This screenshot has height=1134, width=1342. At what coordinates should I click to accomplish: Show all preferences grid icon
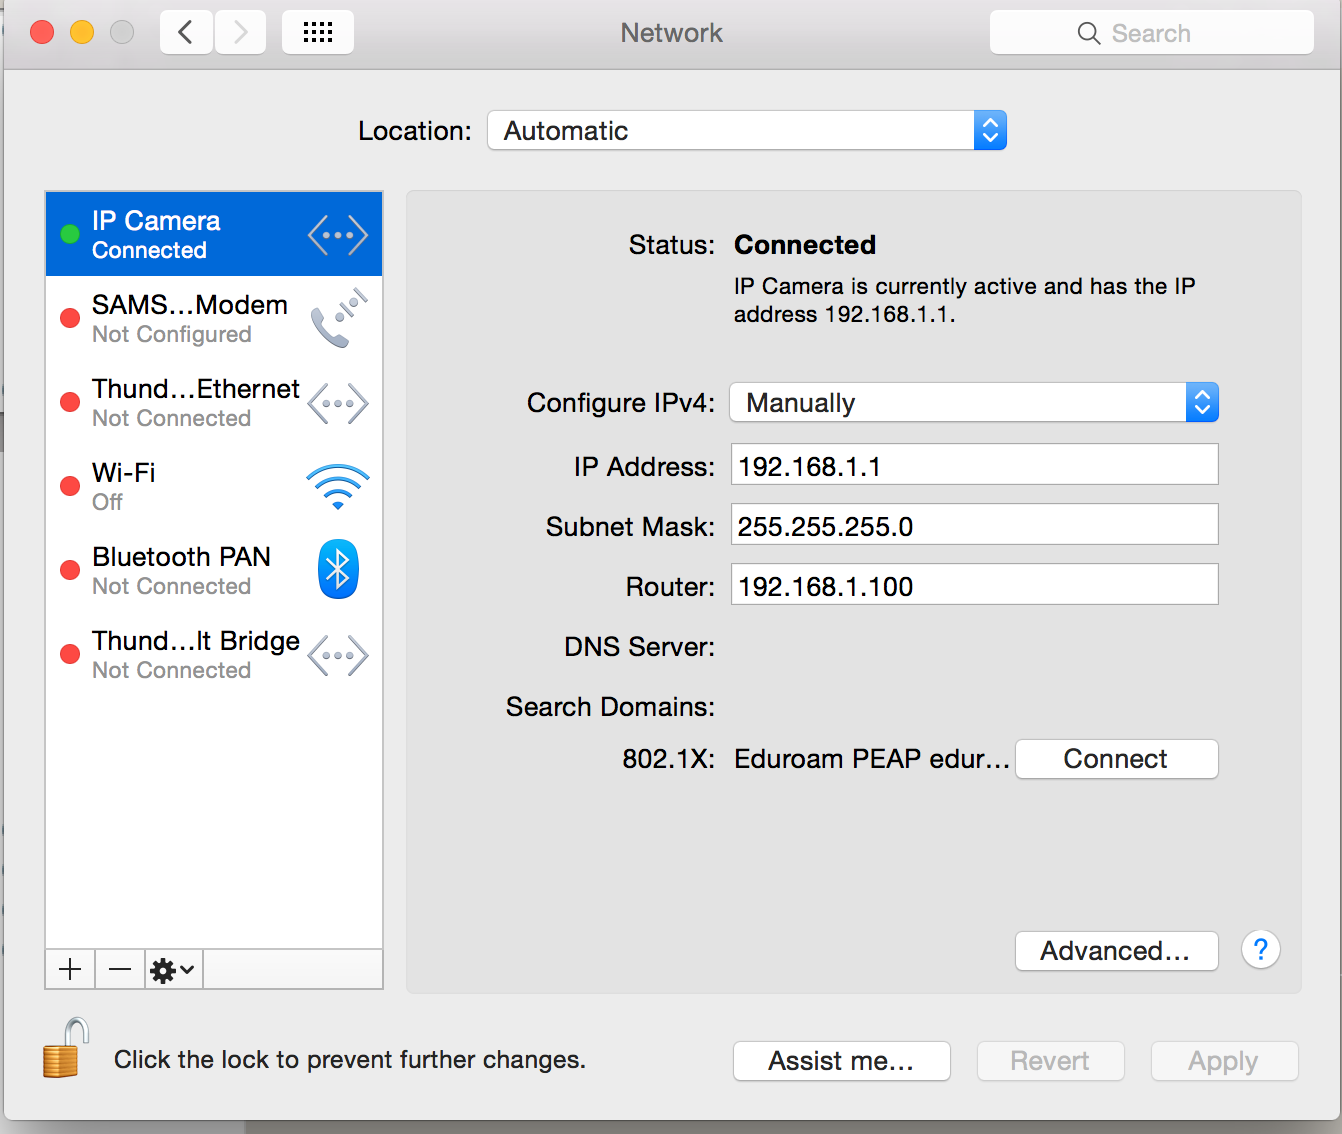pyautogui.click(x=317, y=33)
